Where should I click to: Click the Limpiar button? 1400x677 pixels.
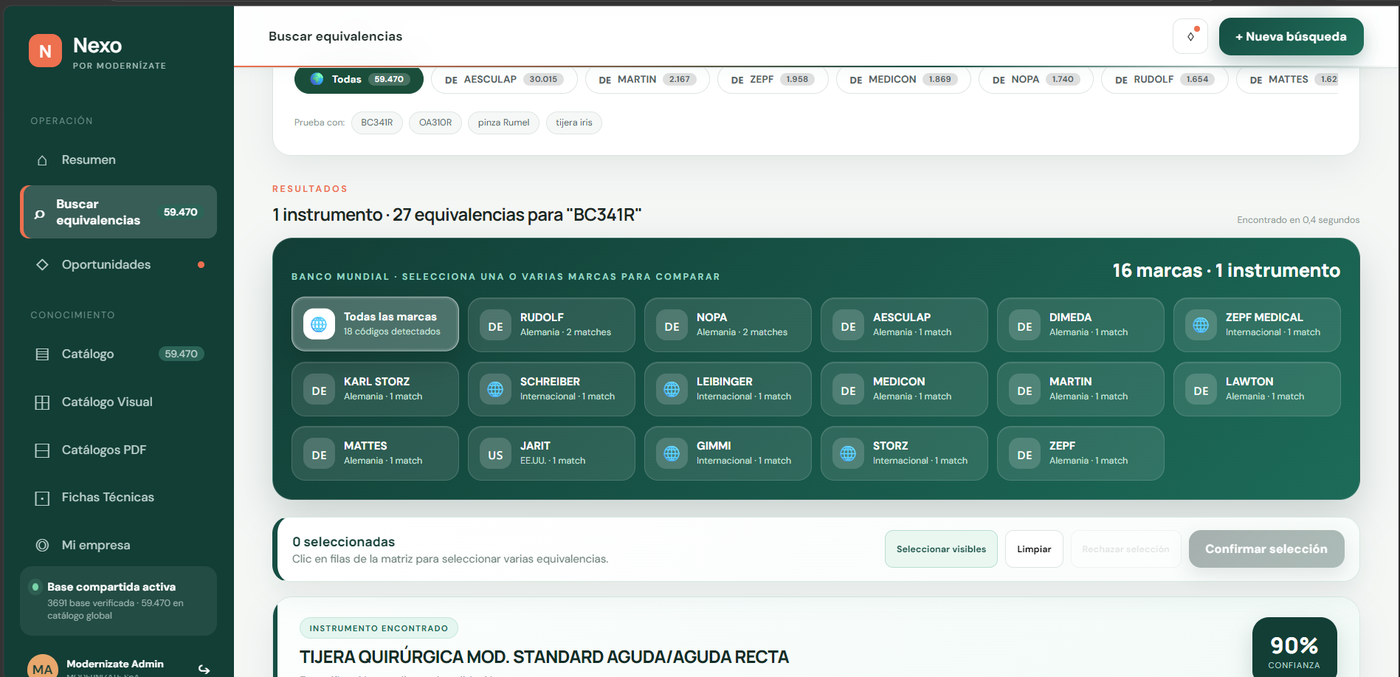click(x=1034, y=549)
